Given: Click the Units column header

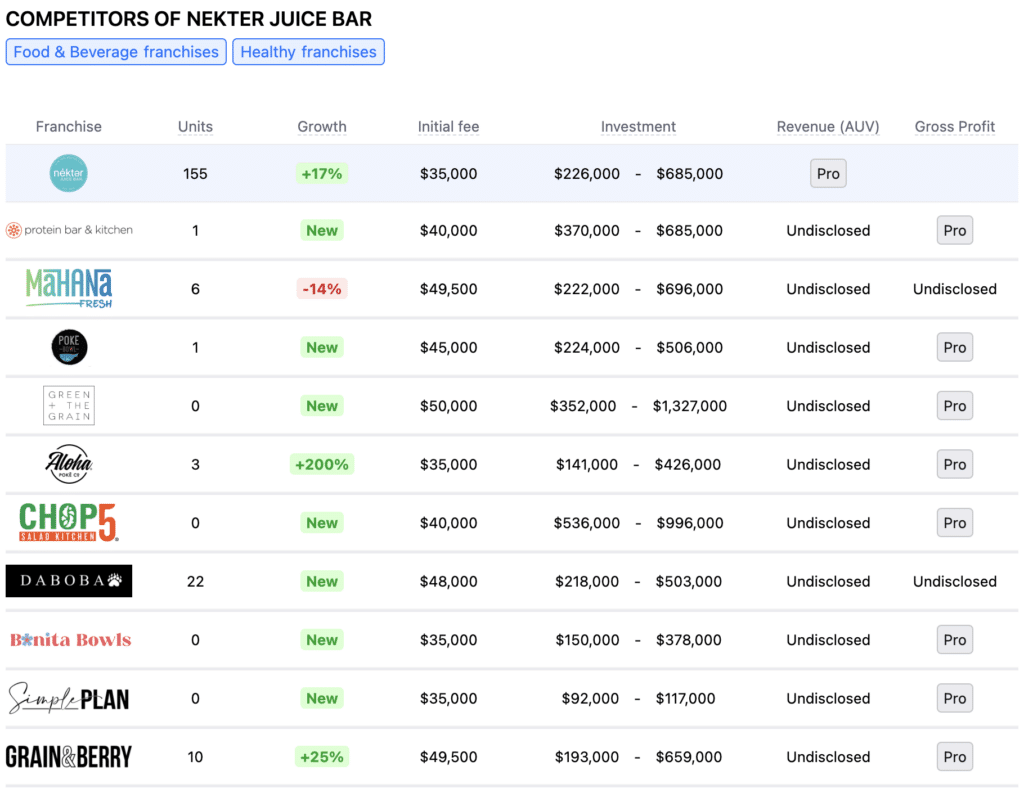Looking at the screenshot, I should pyautogui.click(x=195, y=126).
